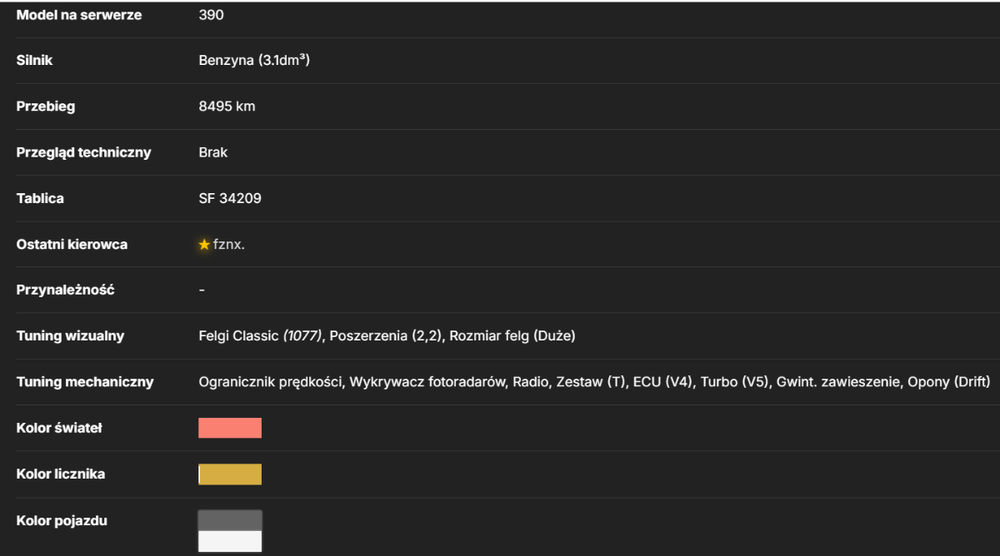Select the yellow Kolor licznika swatch
This screenshot has width=1000, height=556.
pyautogui.click(x=230, y=474)
